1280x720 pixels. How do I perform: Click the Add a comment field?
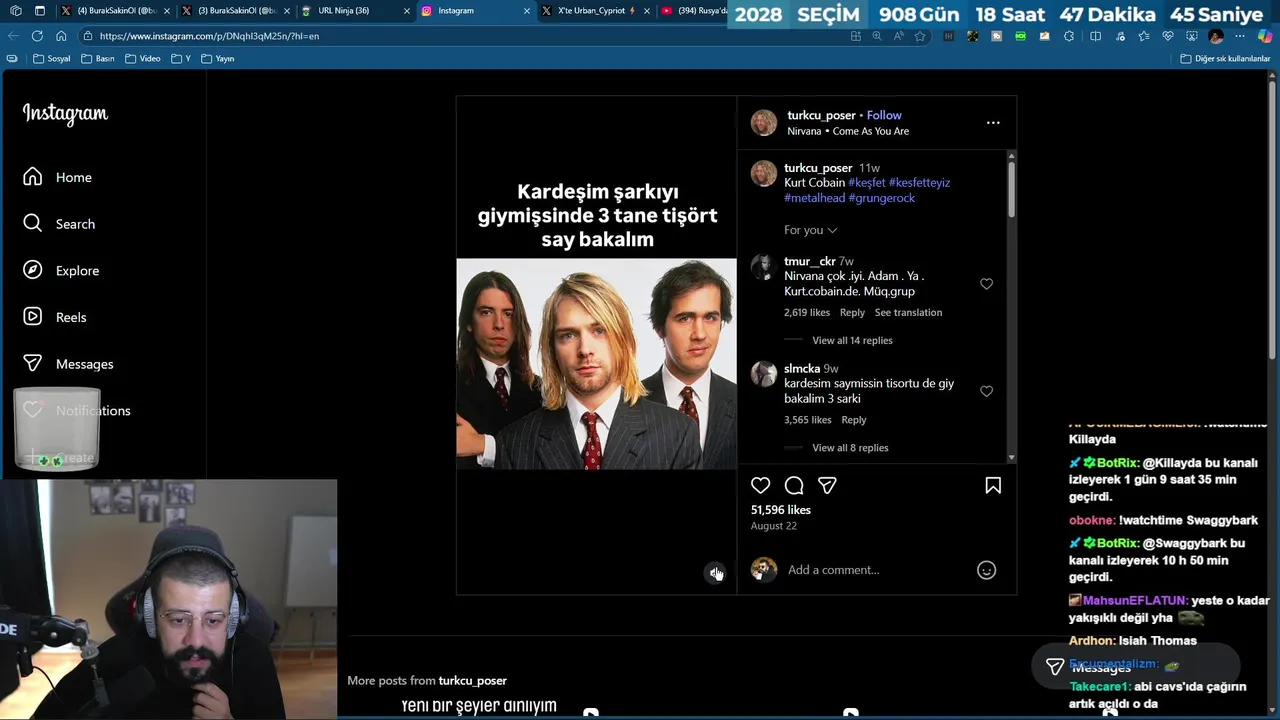point(878,570)
